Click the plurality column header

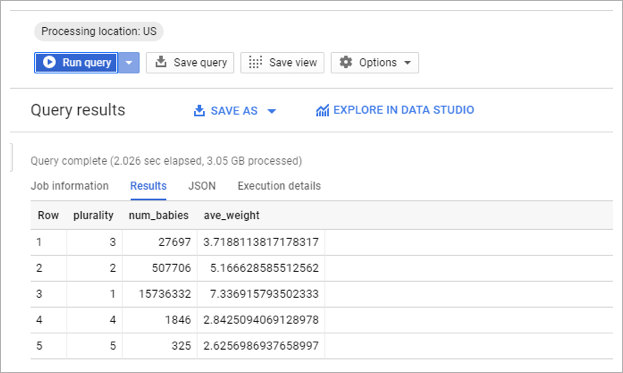coord(93,215)
